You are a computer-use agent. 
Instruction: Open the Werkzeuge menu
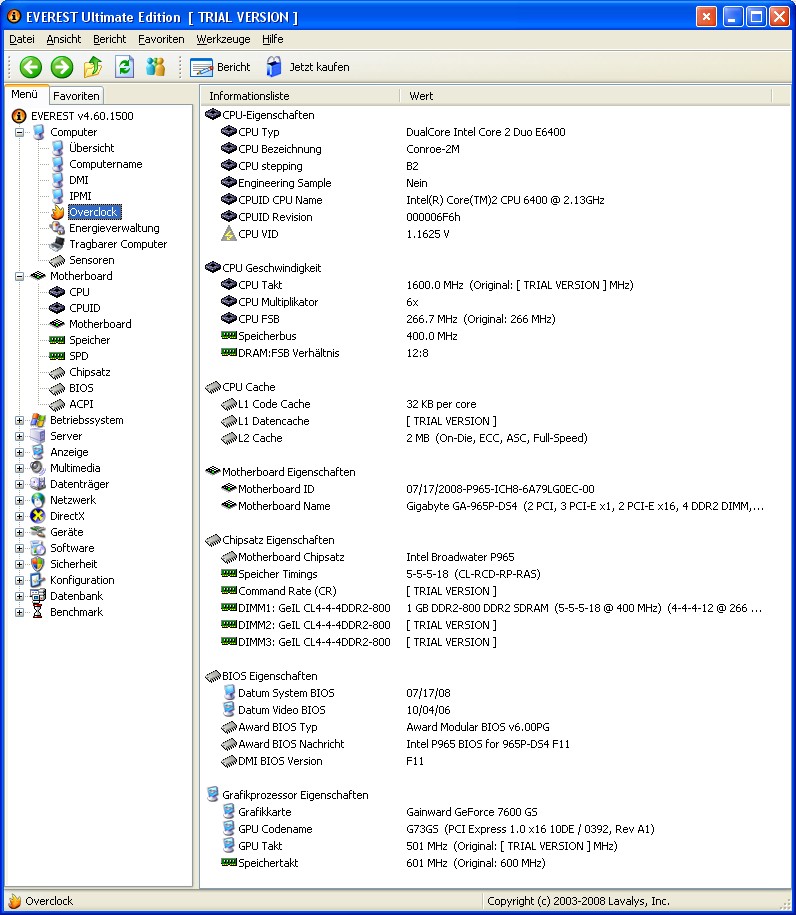coord(223,39)
